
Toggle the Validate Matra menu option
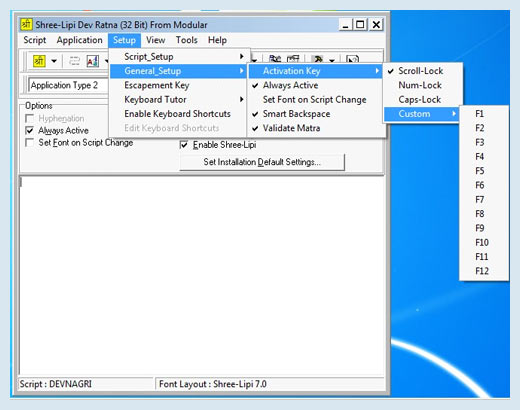click(x=315, y=128)
